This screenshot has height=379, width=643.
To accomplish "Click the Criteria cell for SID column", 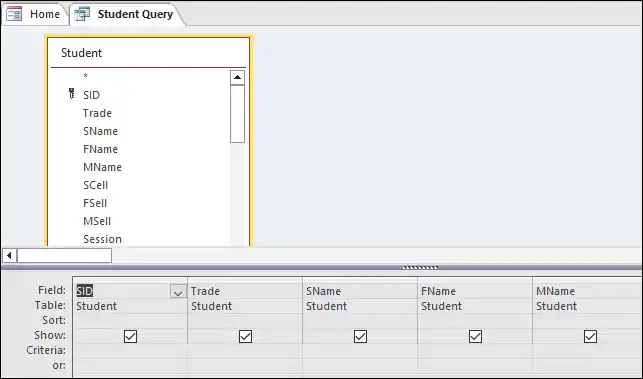I will click(130, 351).
